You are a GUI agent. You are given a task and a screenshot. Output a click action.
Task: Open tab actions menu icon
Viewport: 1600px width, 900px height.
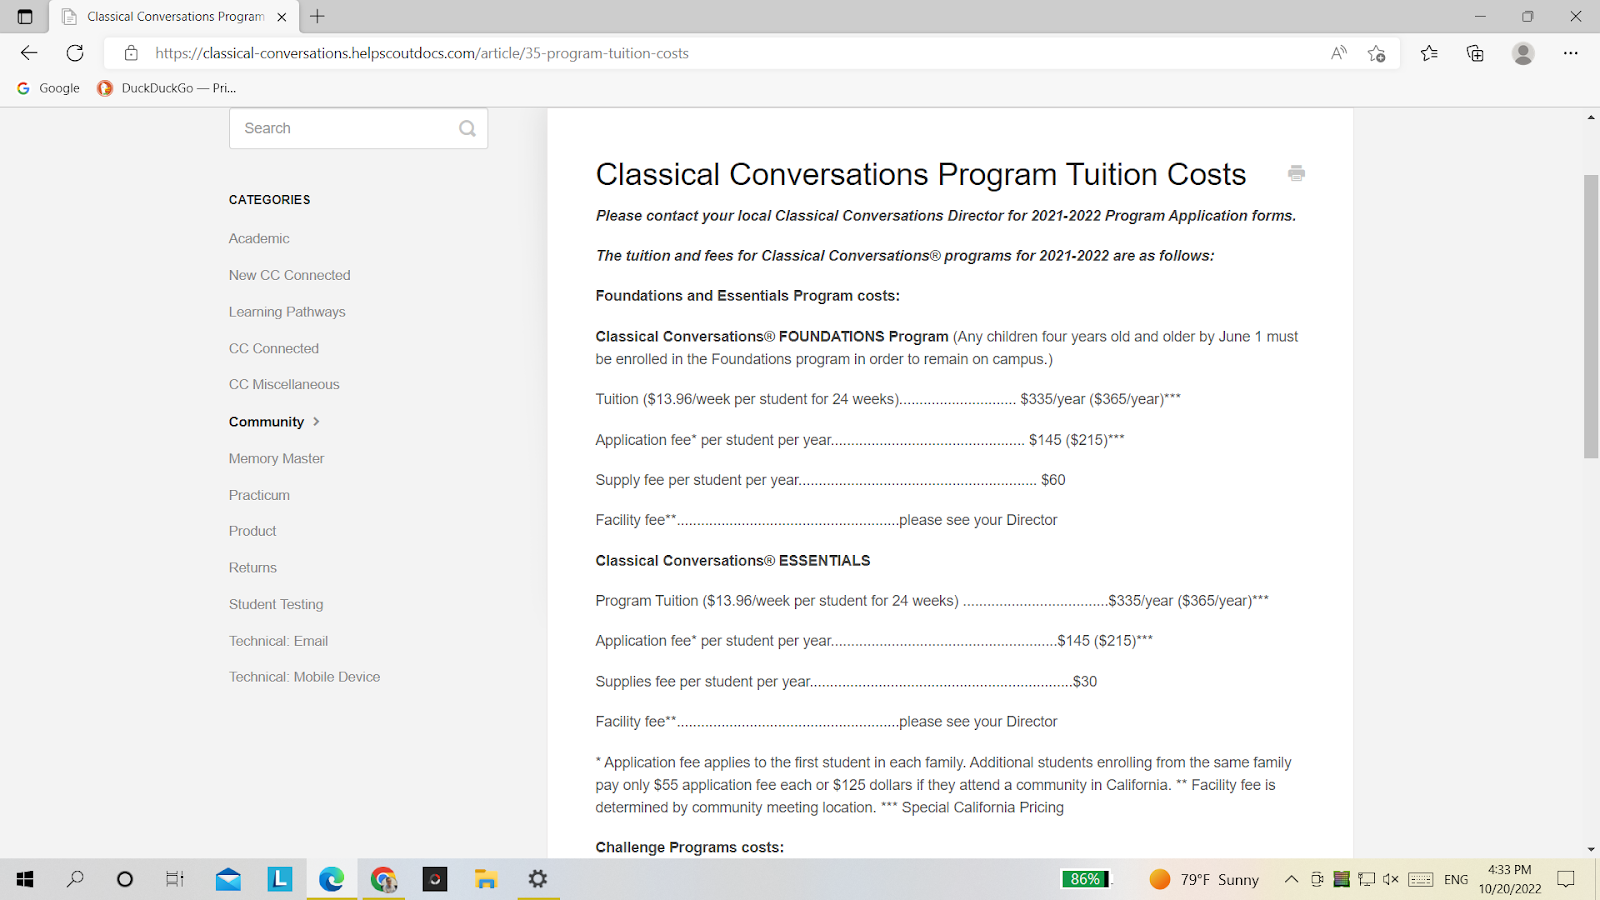[25, 16]
